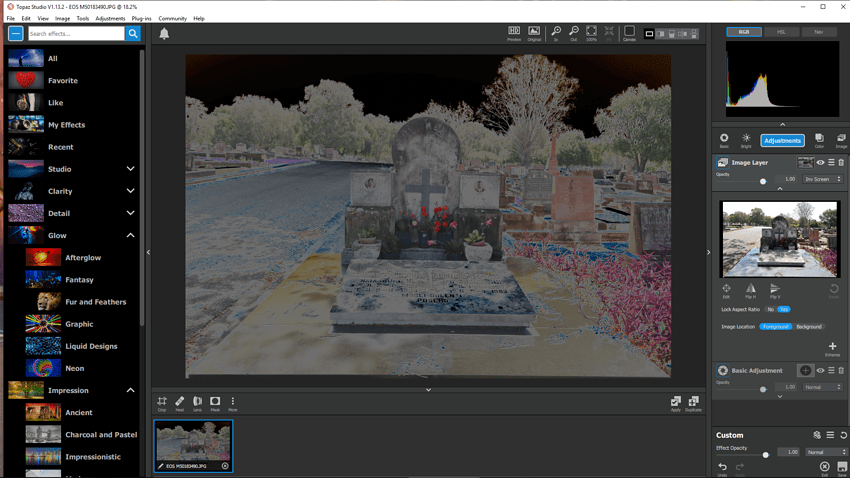The height and width of the screenshot is (478, 850).
Task: Set Image Location to Background
Action: [x=809, y=327]
